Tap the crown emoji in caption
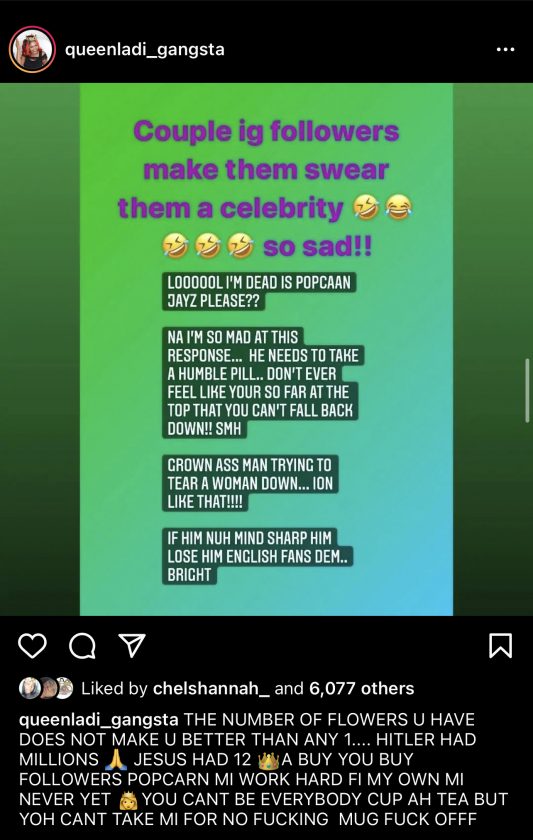Viewport: 533px width, 840px height. pyautogui.click(x=269, y=760)
